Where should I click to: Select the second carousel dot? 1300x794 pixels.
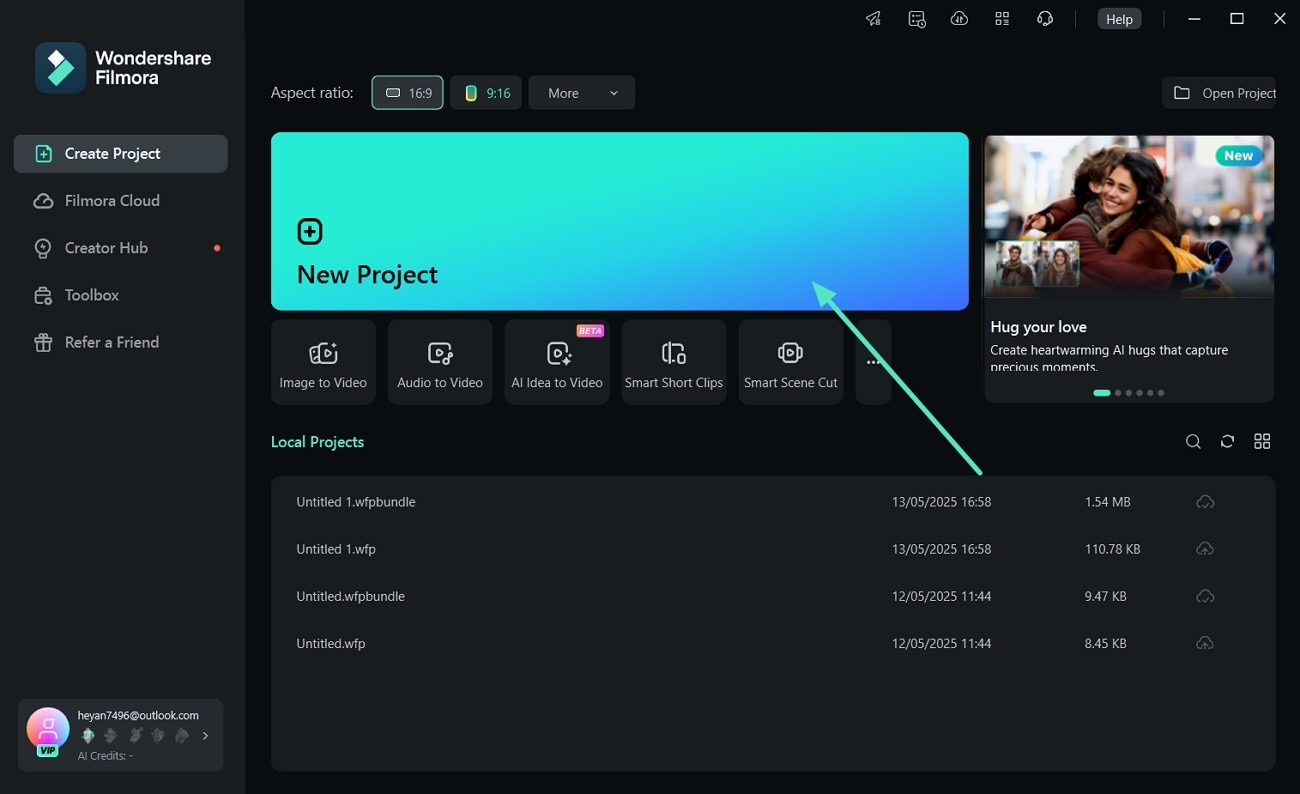(x=1117, y=393)
